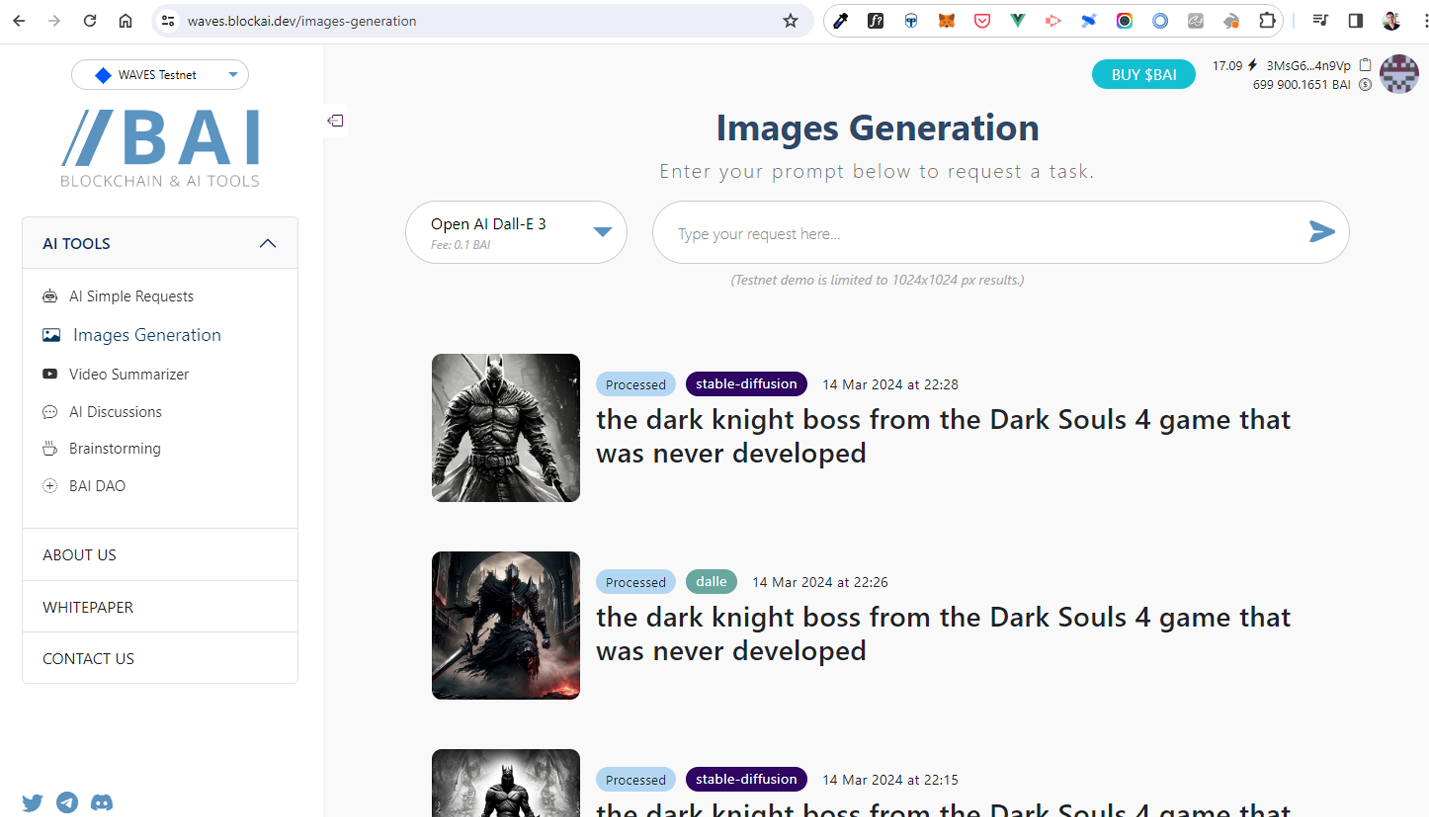Open the blue helmet wallet extension
Image resolution: width=1429 pixels, height=817 pixels.
coord(911,21)
